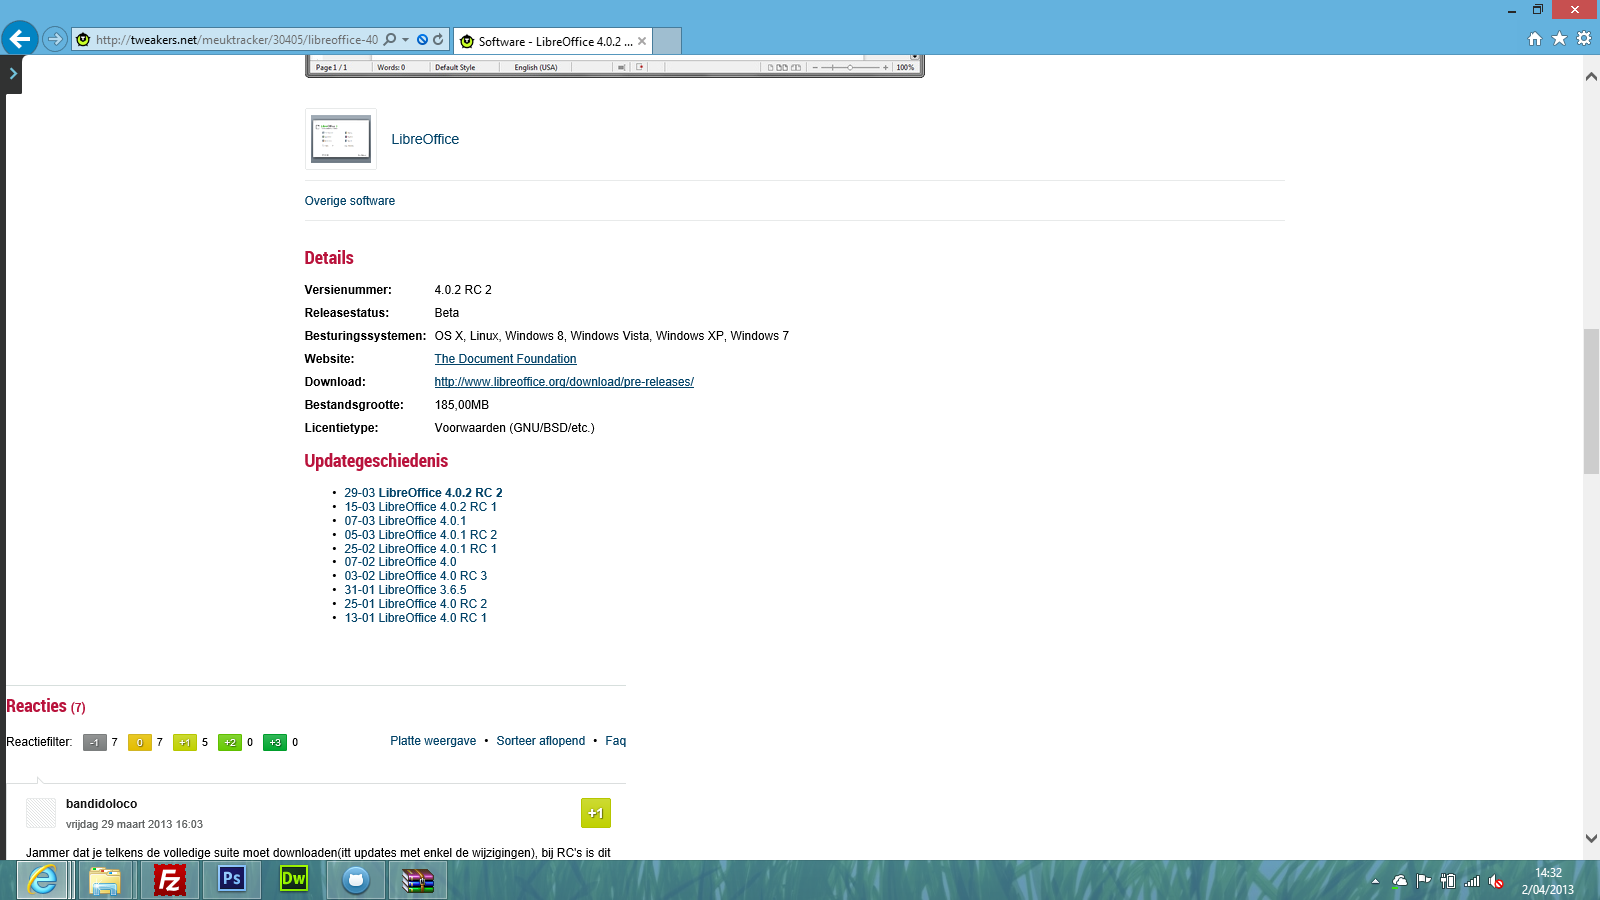
Task: Filter reactions by -1 score
Action: (95, 742)
